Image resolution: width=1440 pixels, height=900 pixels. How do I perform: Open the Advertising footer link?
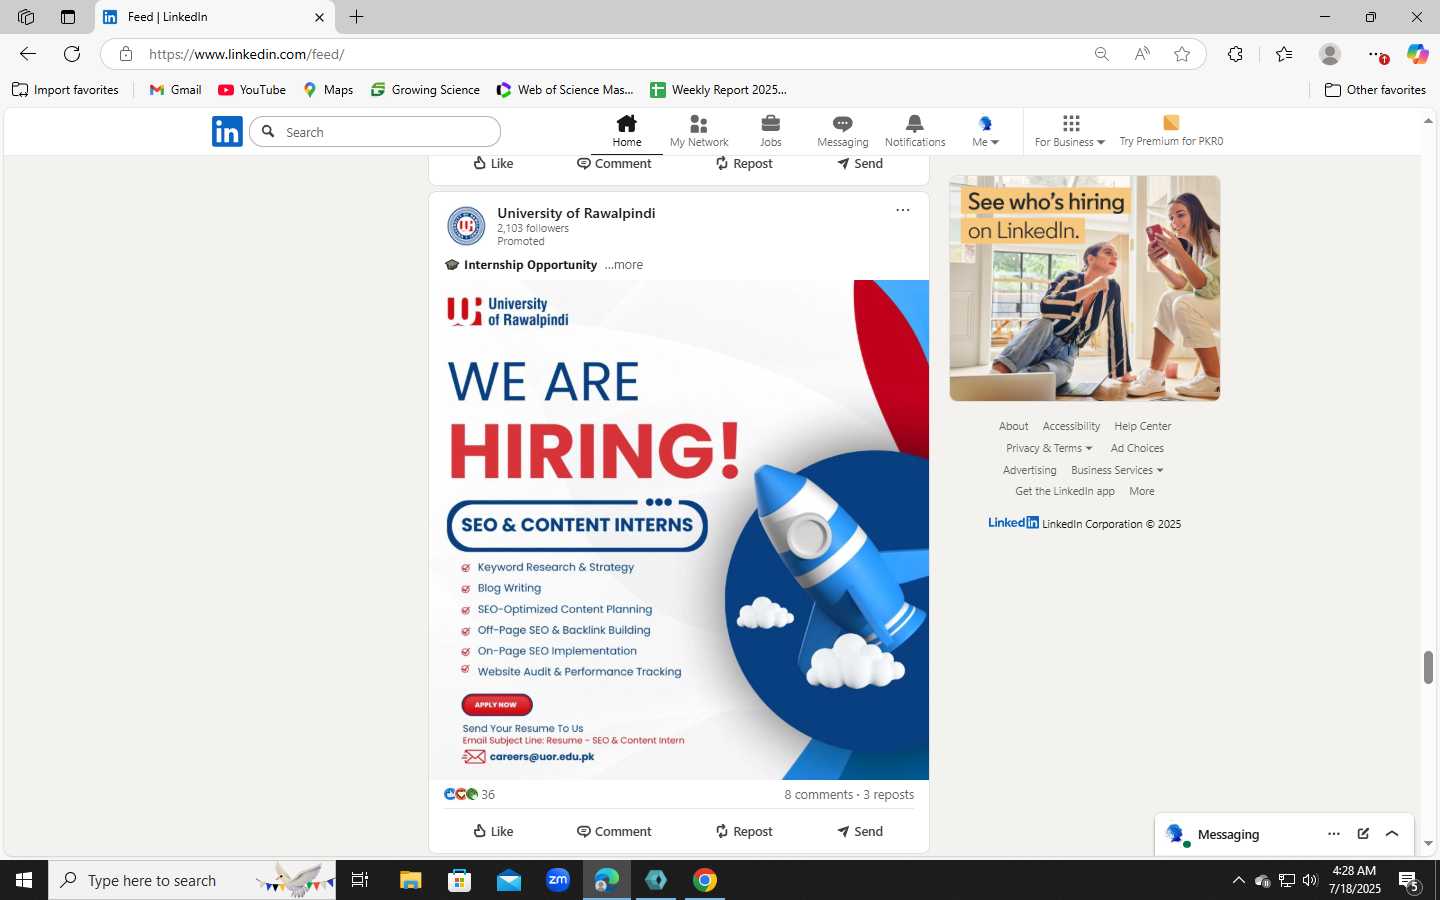1030,470
